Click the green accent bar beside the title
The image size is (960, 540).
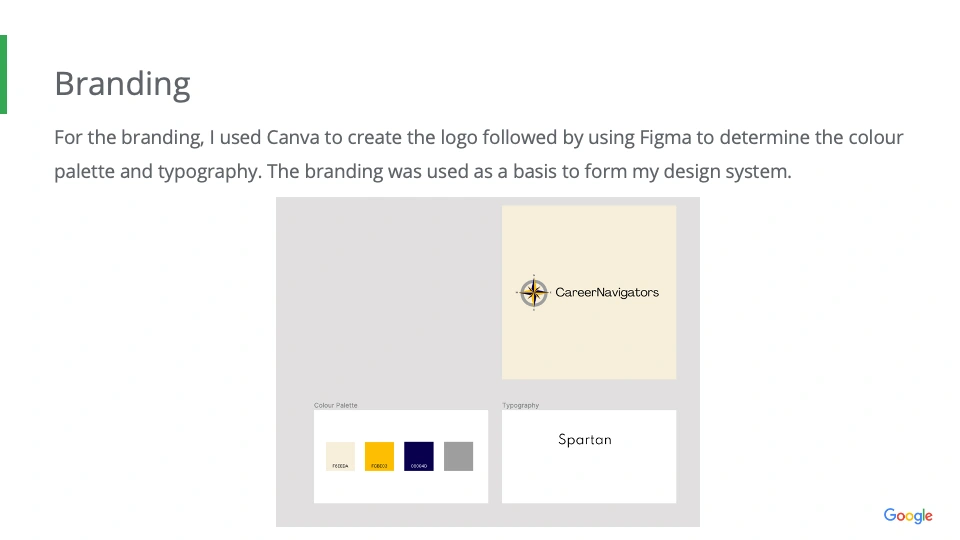(3, 75)
